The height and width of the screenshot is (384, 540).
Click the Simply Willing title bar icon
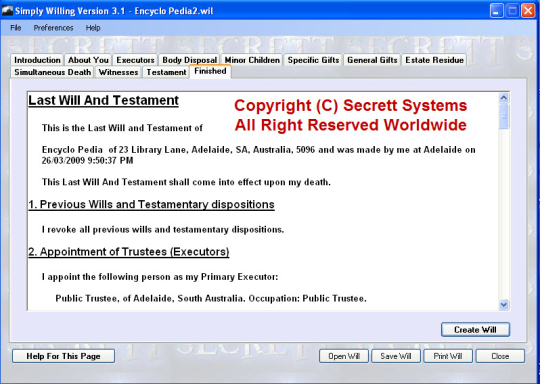(x=7, y=11)
